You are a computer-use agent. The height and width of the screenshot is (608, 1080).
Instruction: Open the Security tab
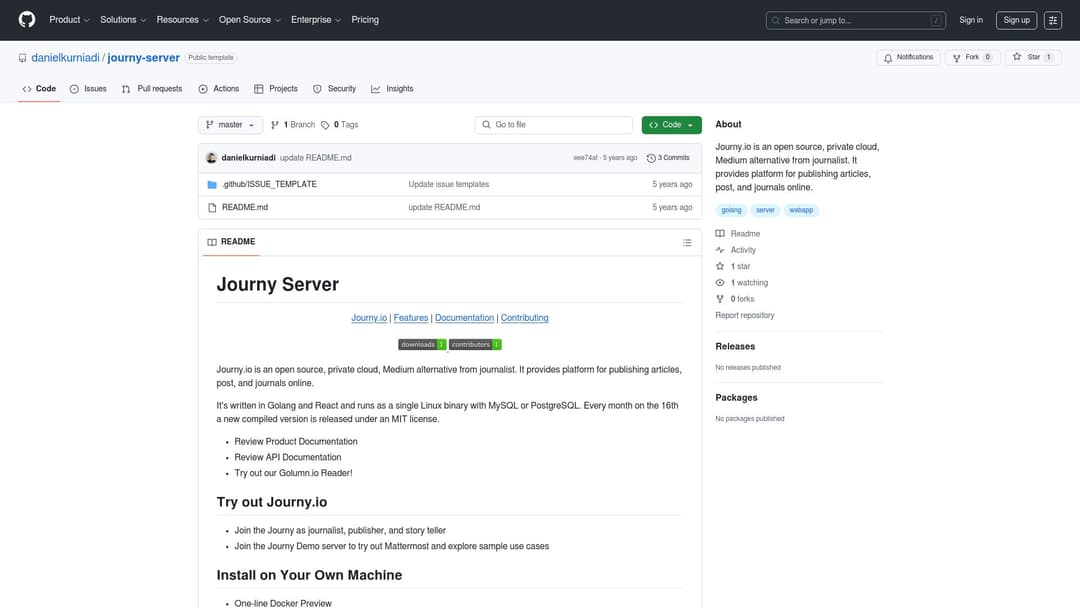coord(335,89)
